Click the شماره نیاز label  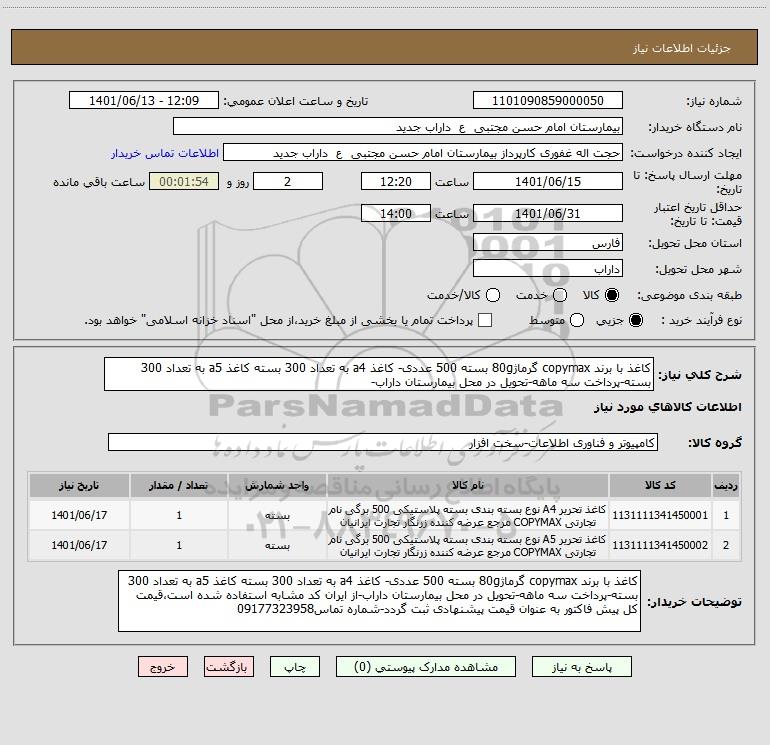[x=714, y=101]
